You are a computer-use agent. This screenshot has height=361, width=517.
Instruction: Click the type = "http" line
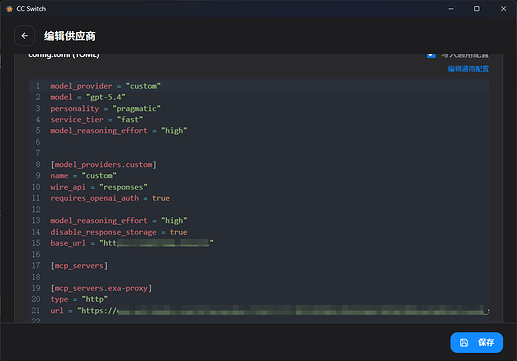(79, 299)
